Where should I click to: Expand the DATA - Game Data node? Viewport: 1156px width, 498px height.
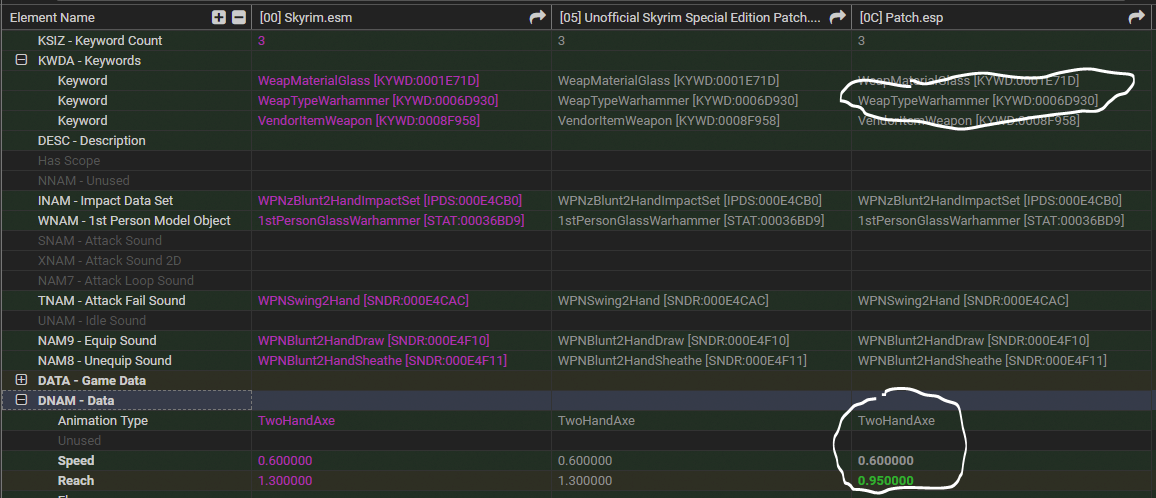pos(21,380)
